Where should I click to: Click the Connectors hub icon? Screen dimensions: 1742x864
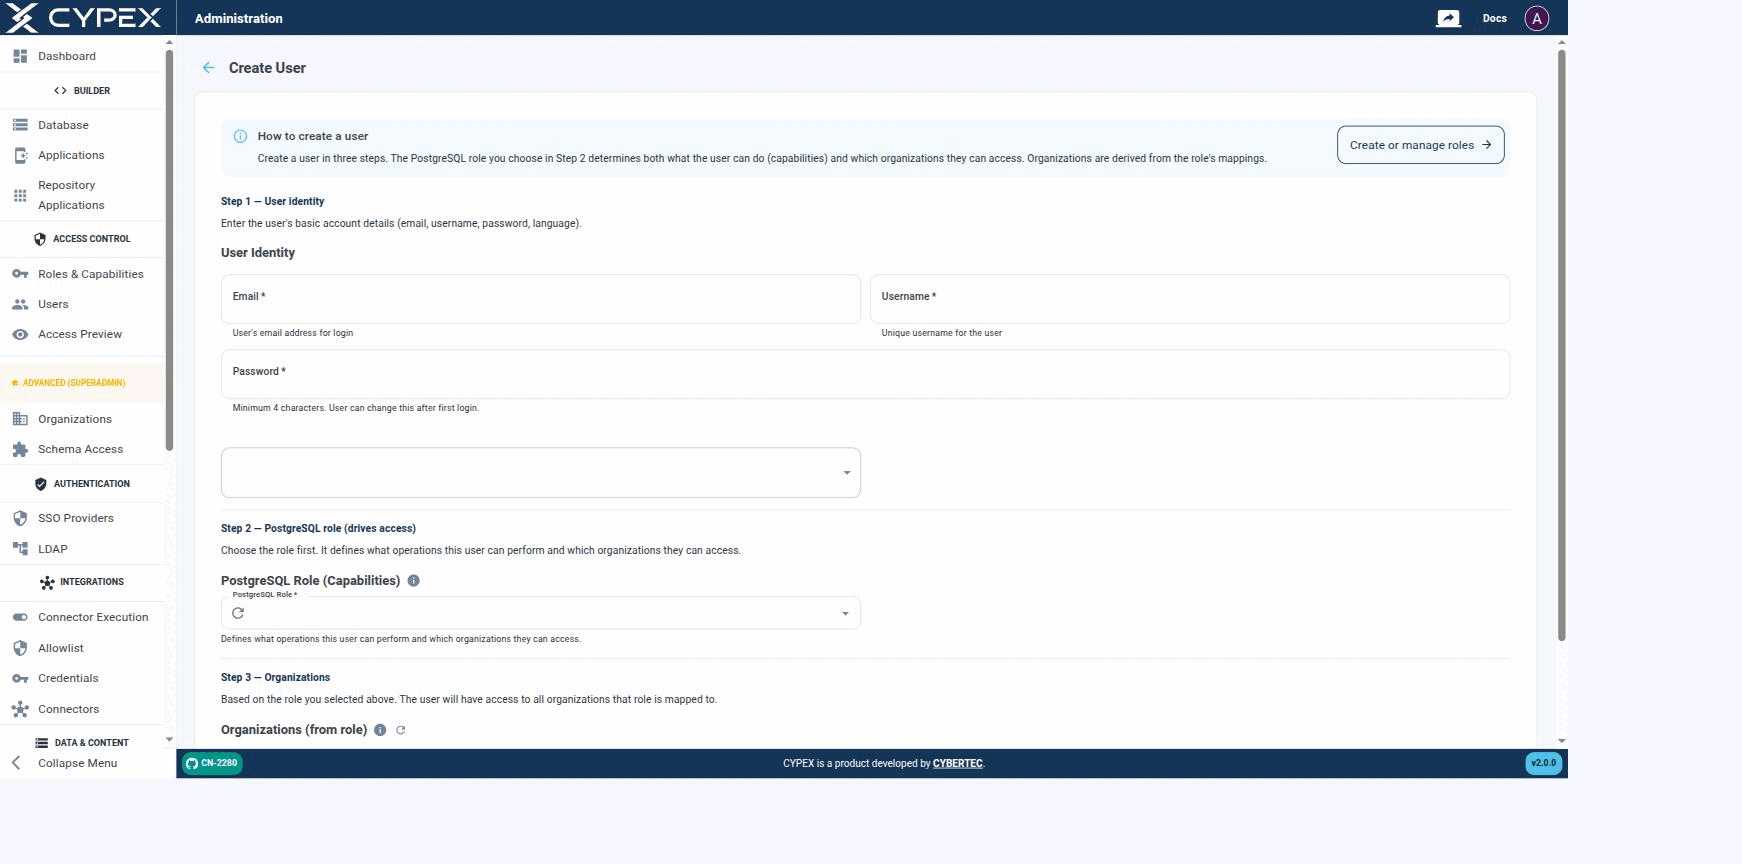(20, 709)
